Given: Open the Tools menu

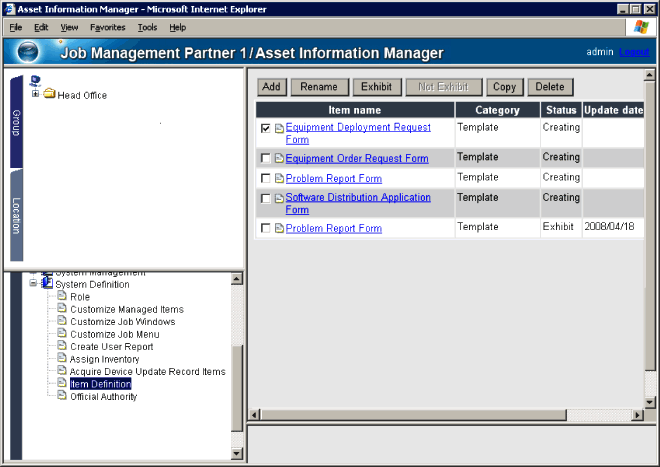Looking at the screenshot, I should tap(147, 27).
